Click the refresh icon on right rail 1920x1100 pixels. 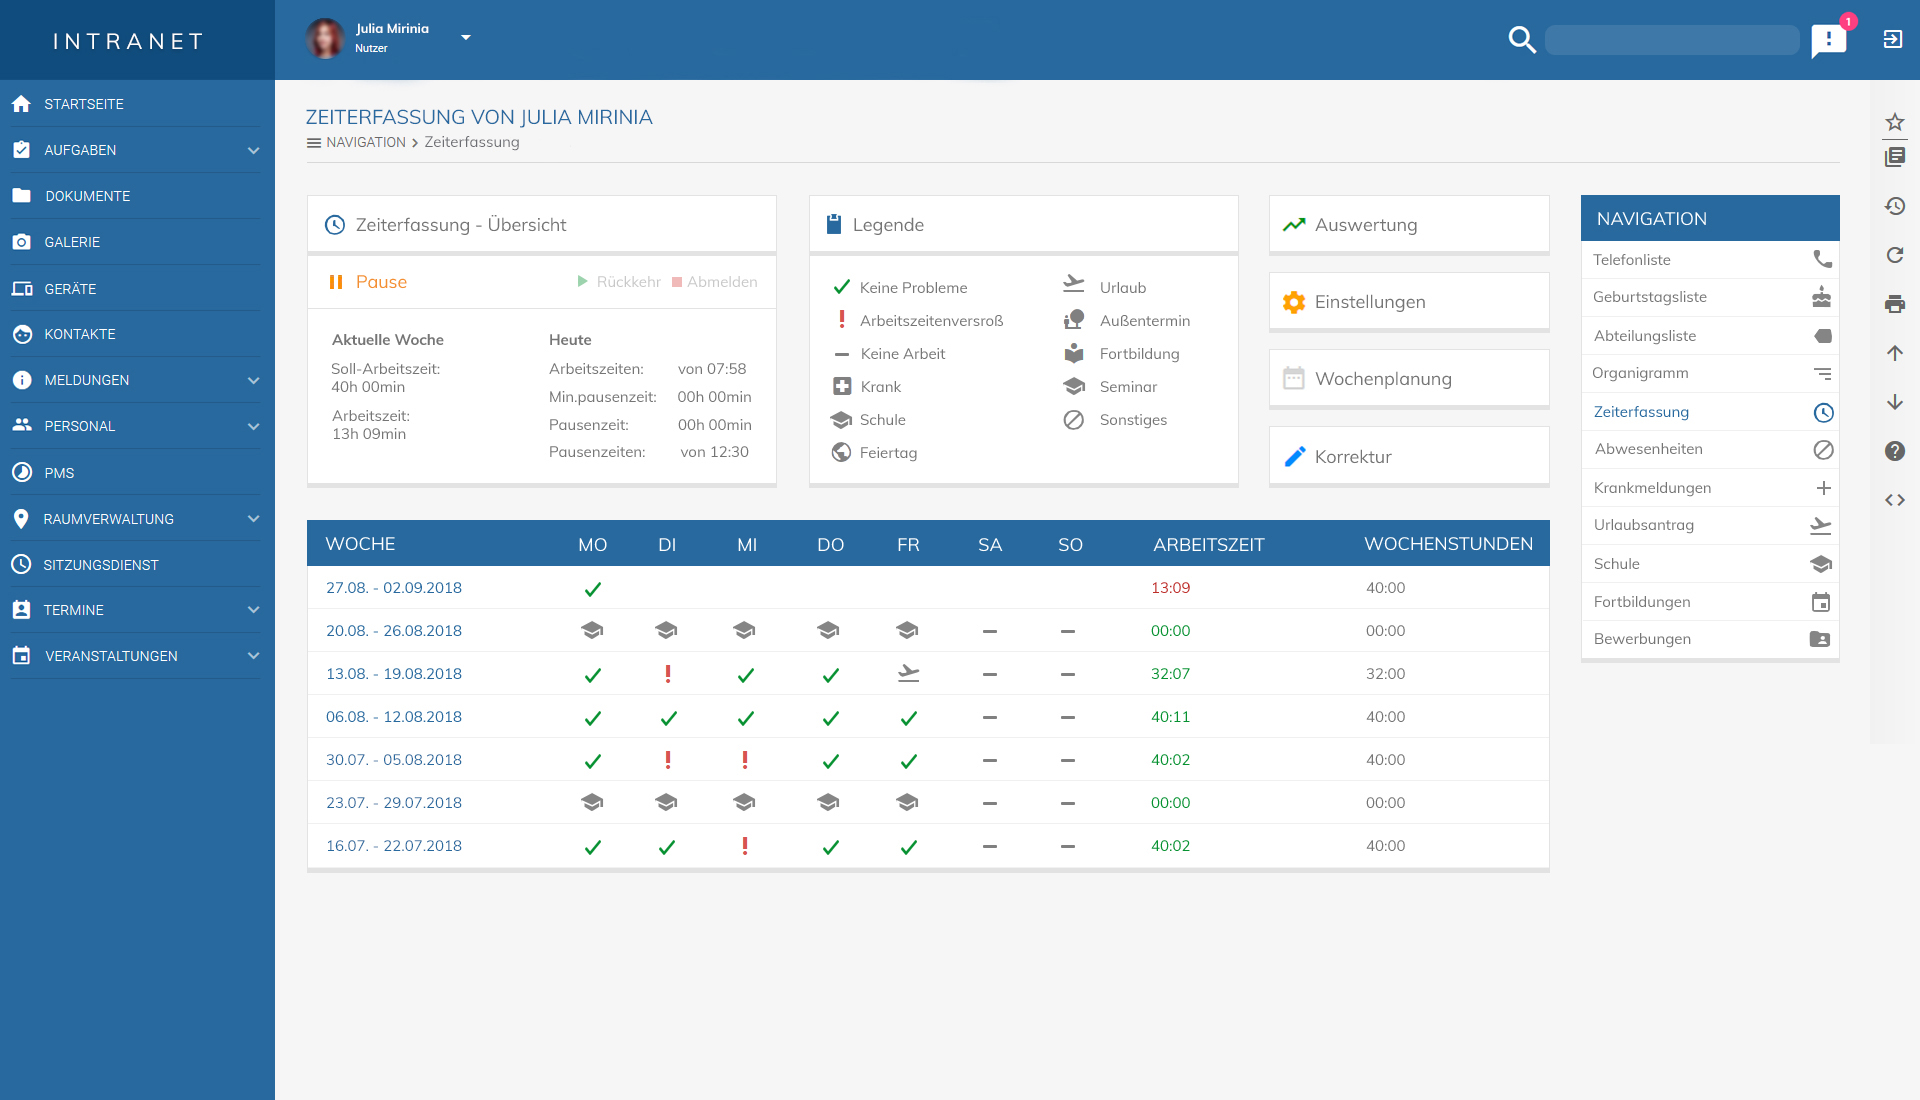[x=1895, y=255]
